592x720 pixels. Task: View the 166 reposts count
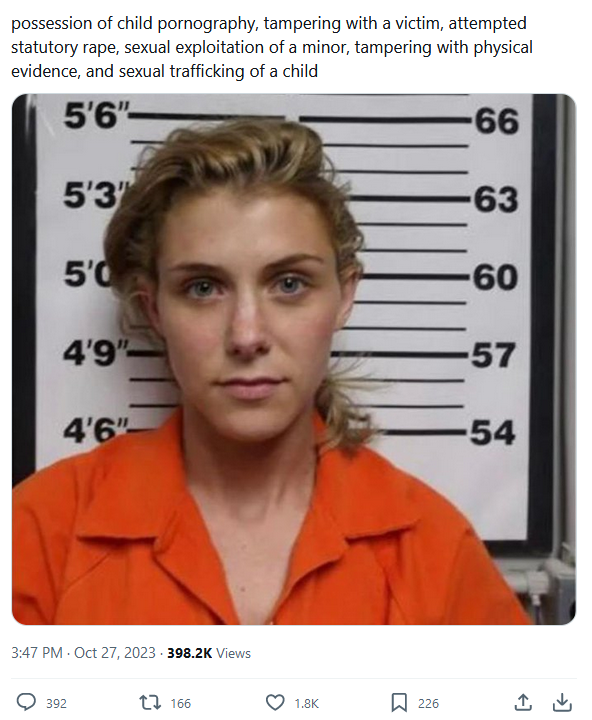(x=180, y=703)
